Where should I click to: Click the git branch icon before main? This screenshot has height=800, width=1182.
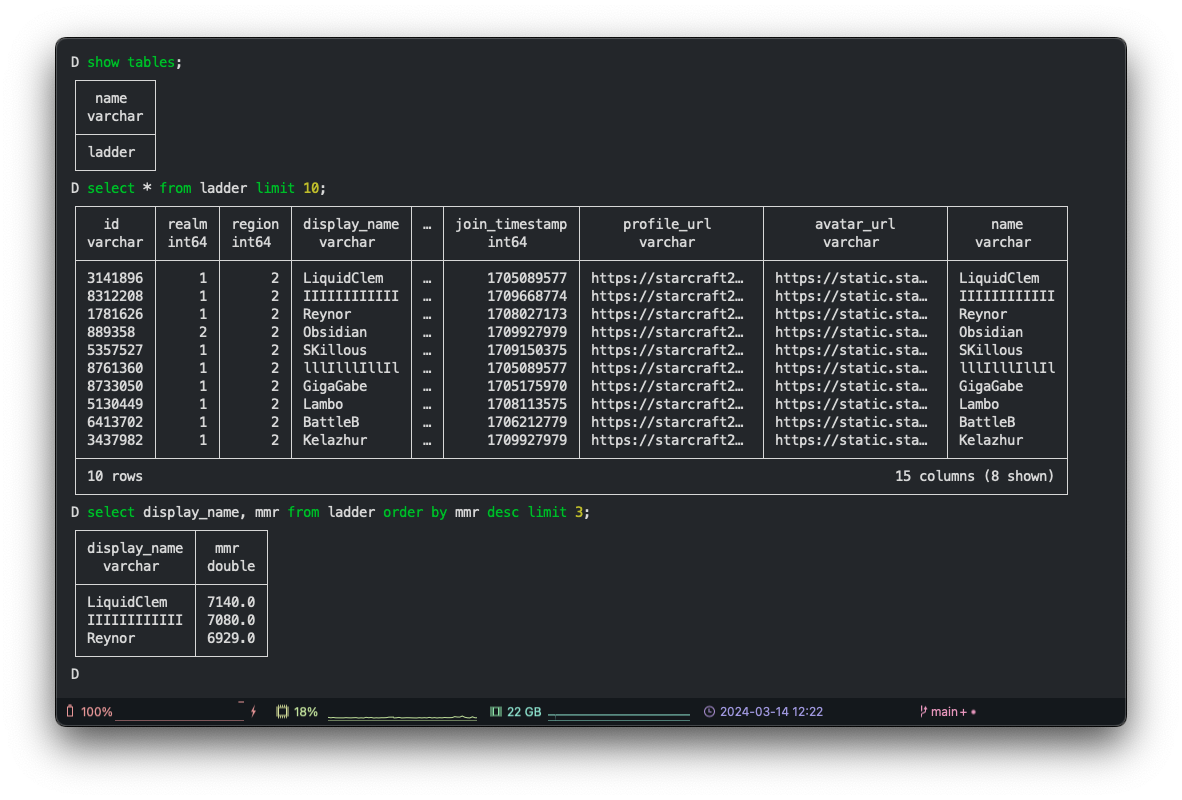[x=922, y=711]
